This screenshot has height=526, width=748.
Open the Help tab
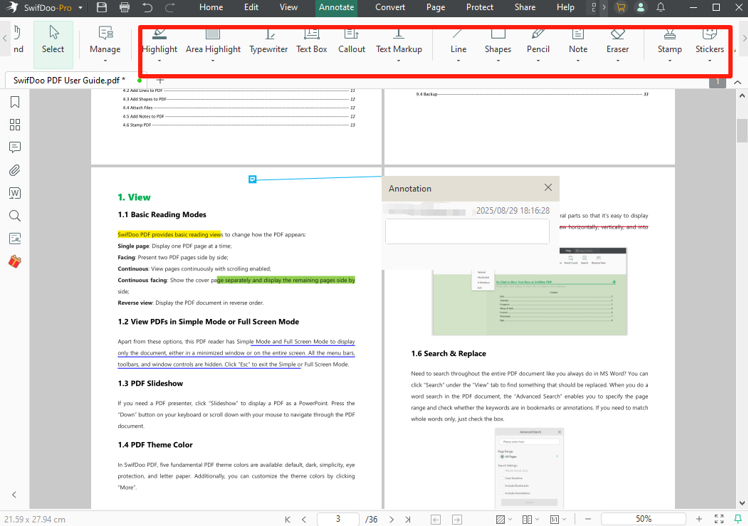[x=565, y=7]
